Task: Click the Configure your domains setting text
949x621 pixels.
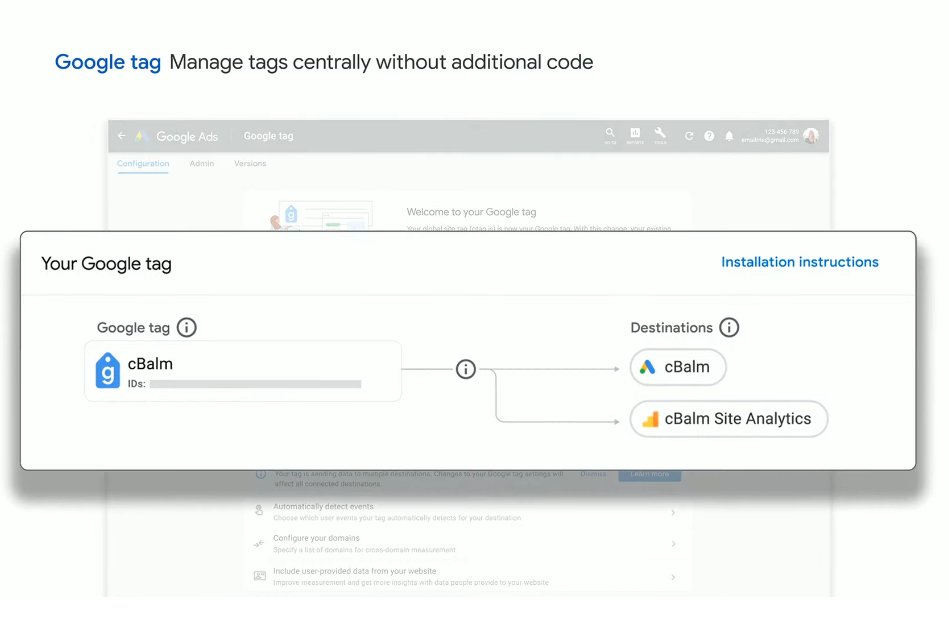Action: [x=316, y=538]
